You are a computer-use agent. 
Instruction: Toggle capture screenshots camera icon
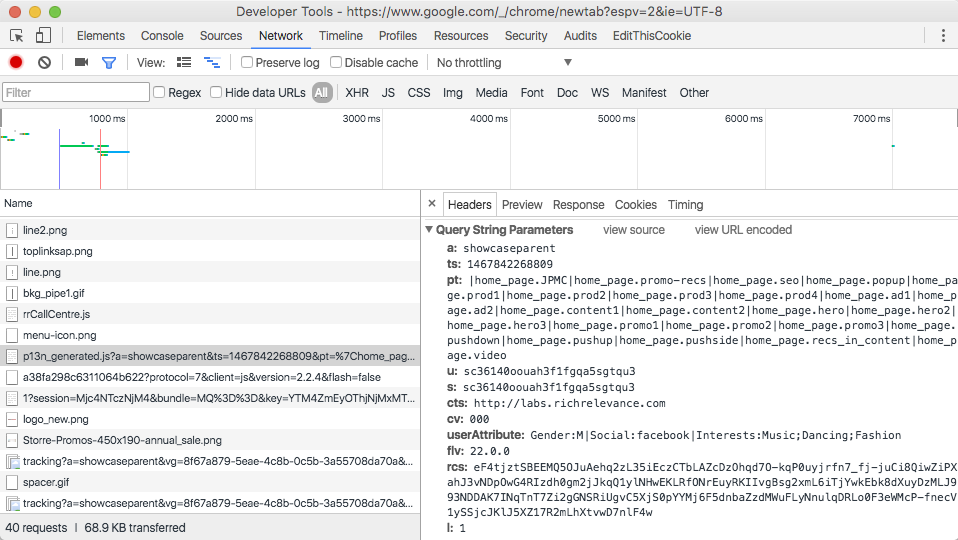point(81,62)
